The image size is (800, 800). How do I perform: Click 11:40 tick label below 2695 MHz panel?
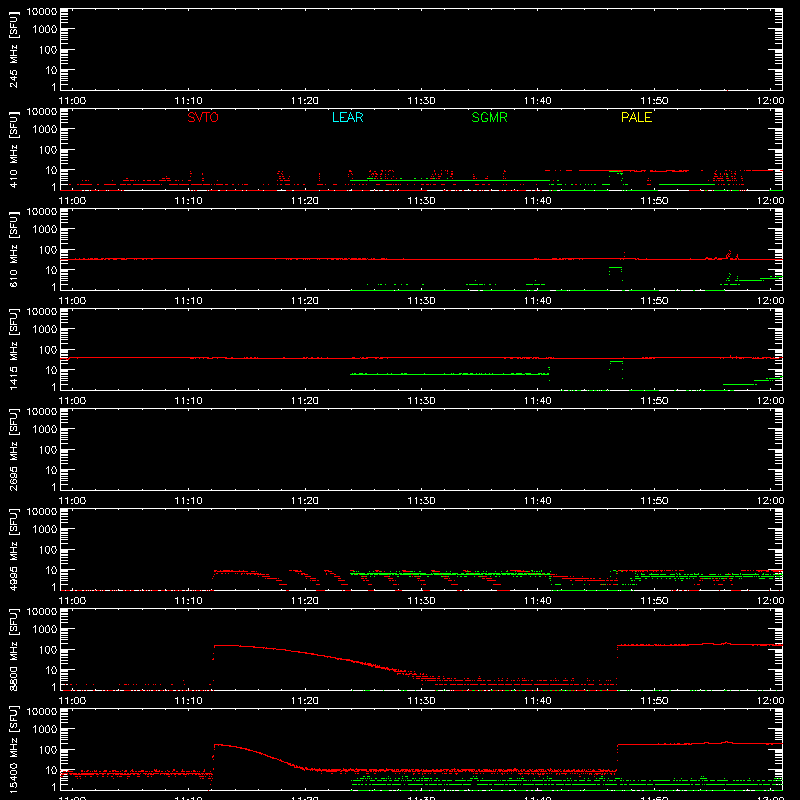538,501
